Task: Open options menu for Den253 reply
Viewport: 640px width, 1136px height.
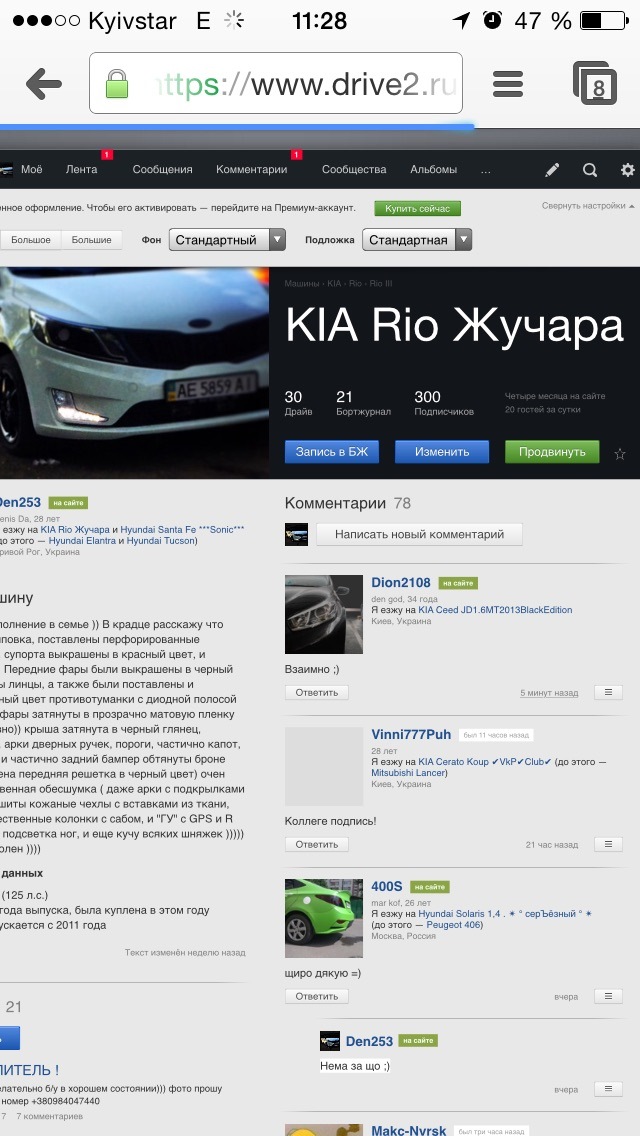Action: point(608,1090)
